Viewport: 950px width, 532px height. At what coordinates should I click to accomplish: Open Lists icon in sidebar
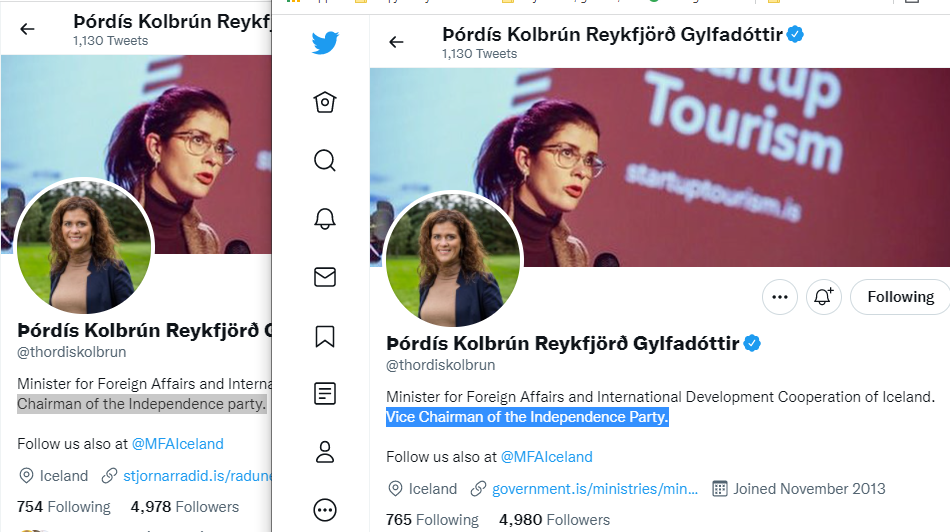tap(325, 393)
